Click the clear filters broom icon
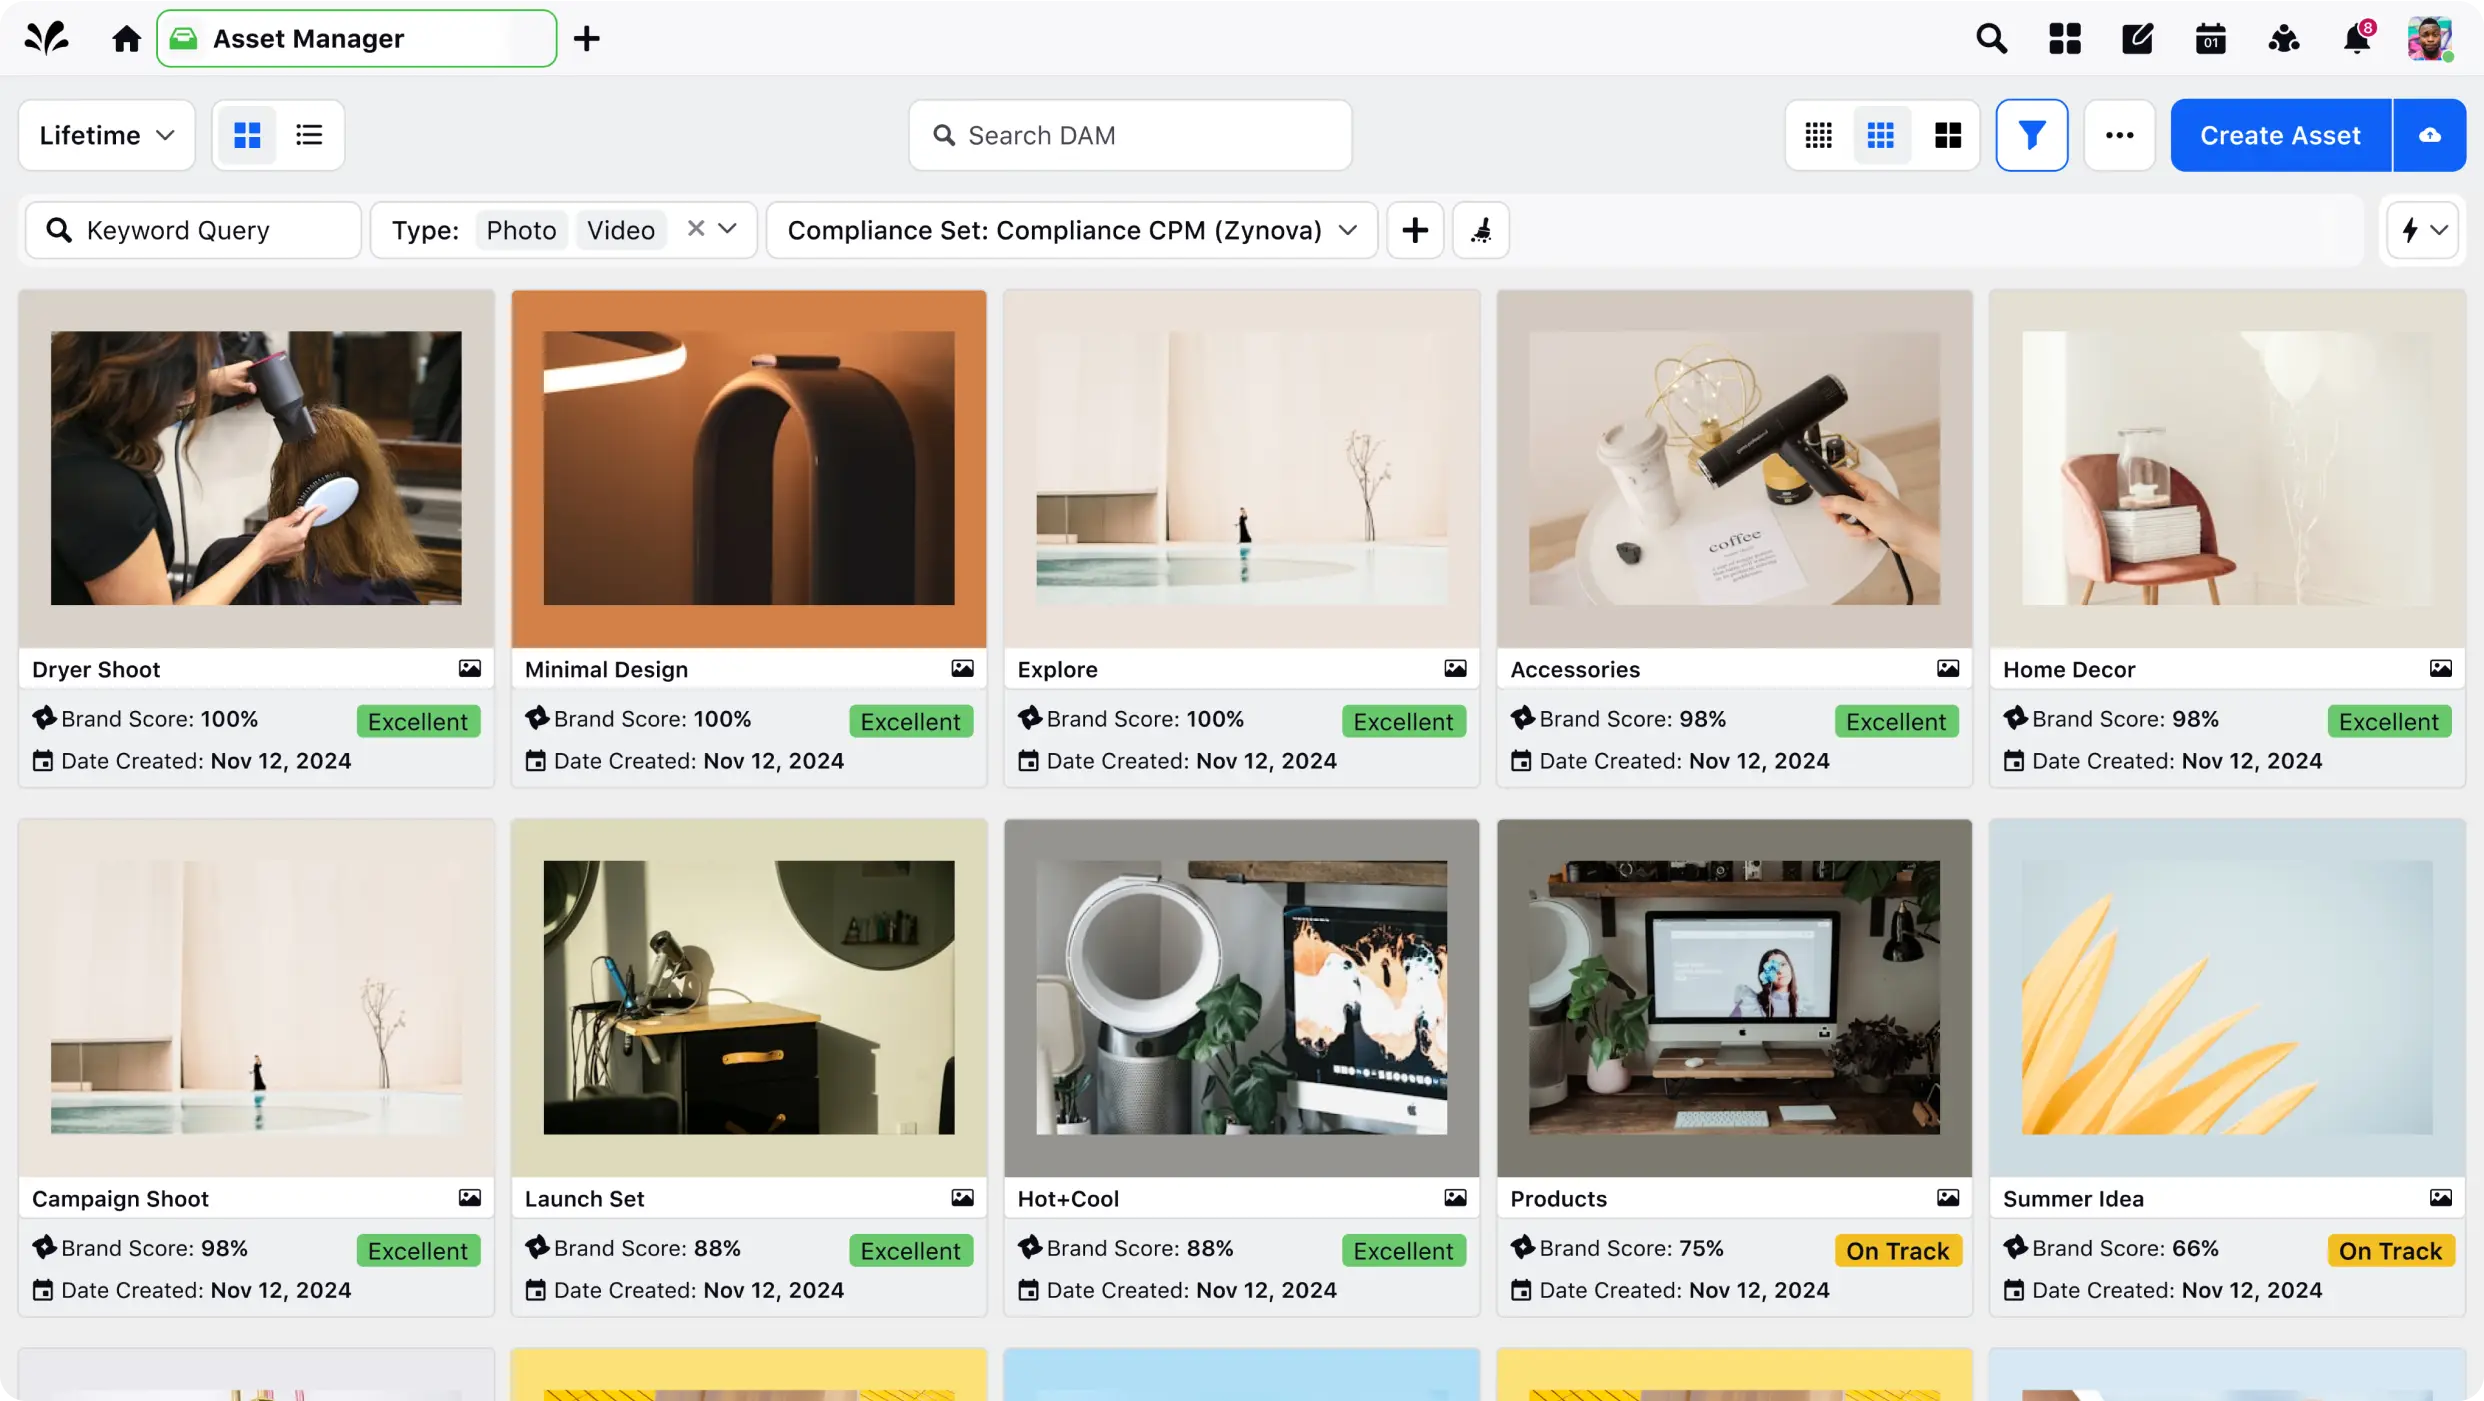The height and width of the screenshot is (1401, 2484). click(1480, 230)
